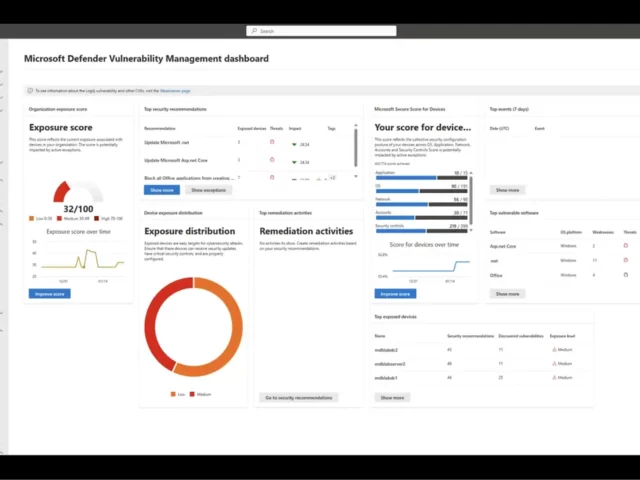Click threat icon in Office software row
640x480 pixels.
[626, 274]
